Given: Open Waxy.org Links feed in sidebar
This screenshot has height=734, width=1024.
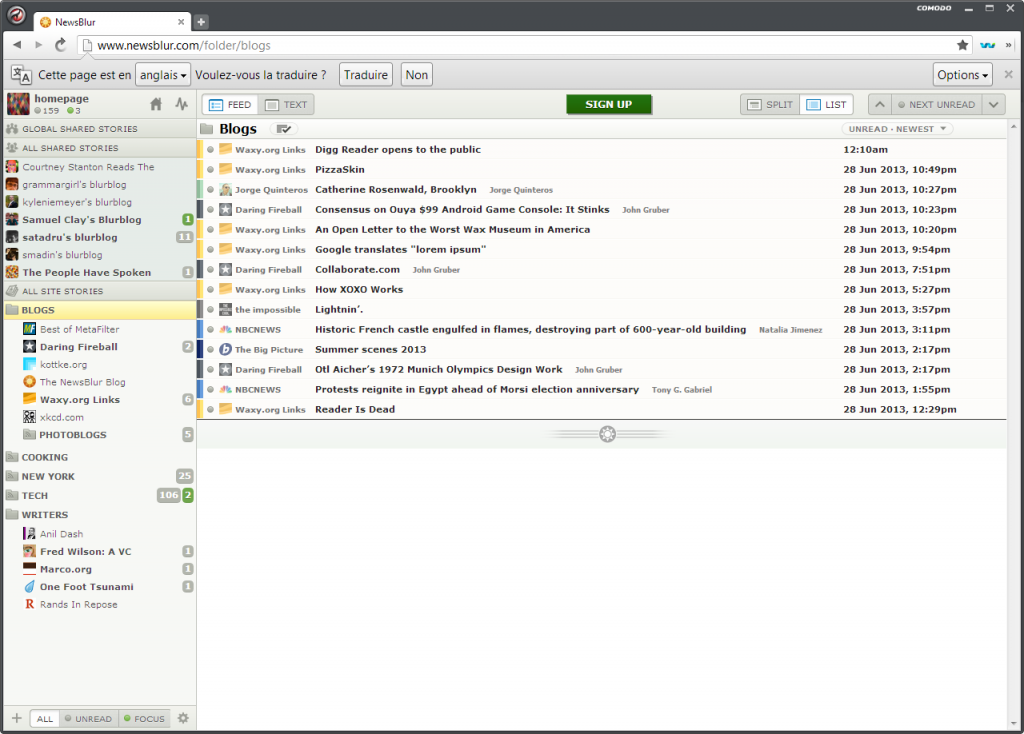Looking at the screenshot, I should pyautogui.click(x=99, y=400).
